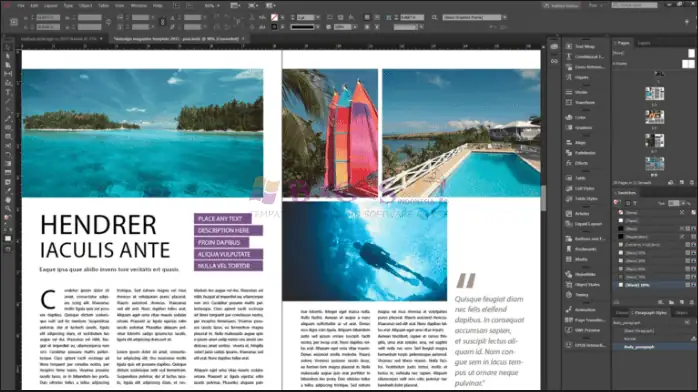This screenshot has width=698, height=392.
Task: Open the Stroke panel
Action: (577, 92)
